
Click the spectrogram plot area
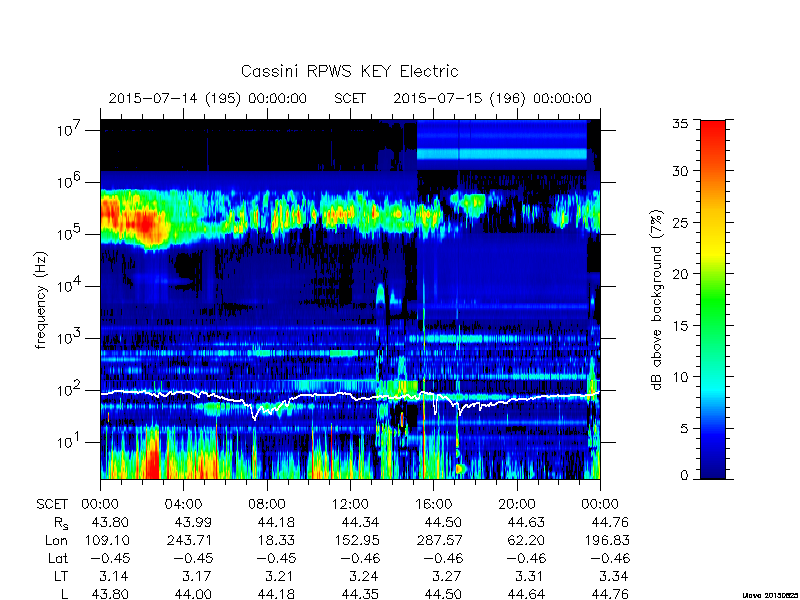pos(350,299)
